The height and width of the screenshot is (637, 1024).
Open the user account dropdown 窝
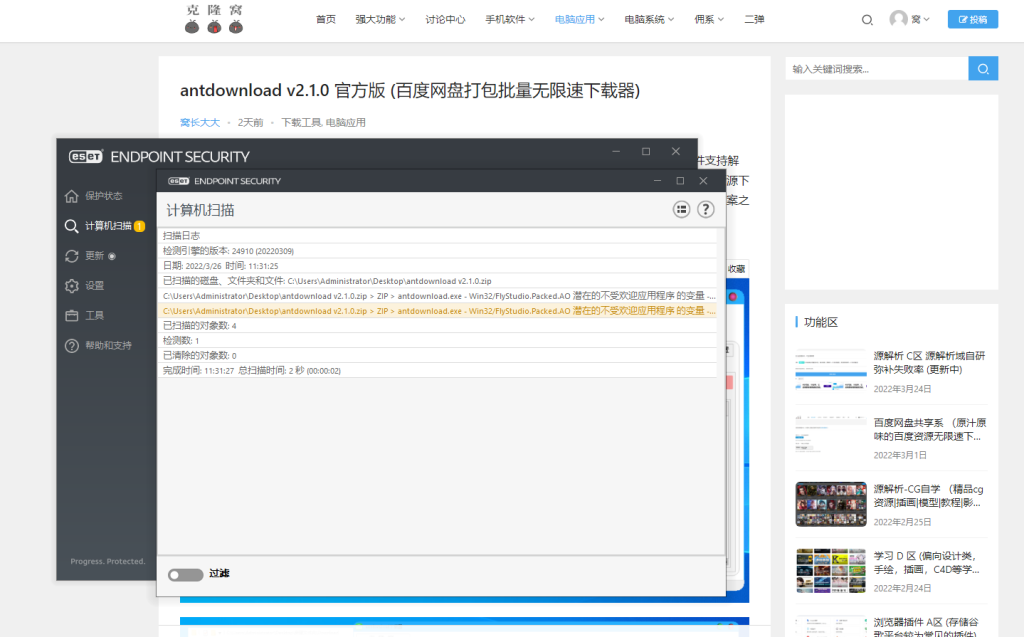(x=920, y=20)
